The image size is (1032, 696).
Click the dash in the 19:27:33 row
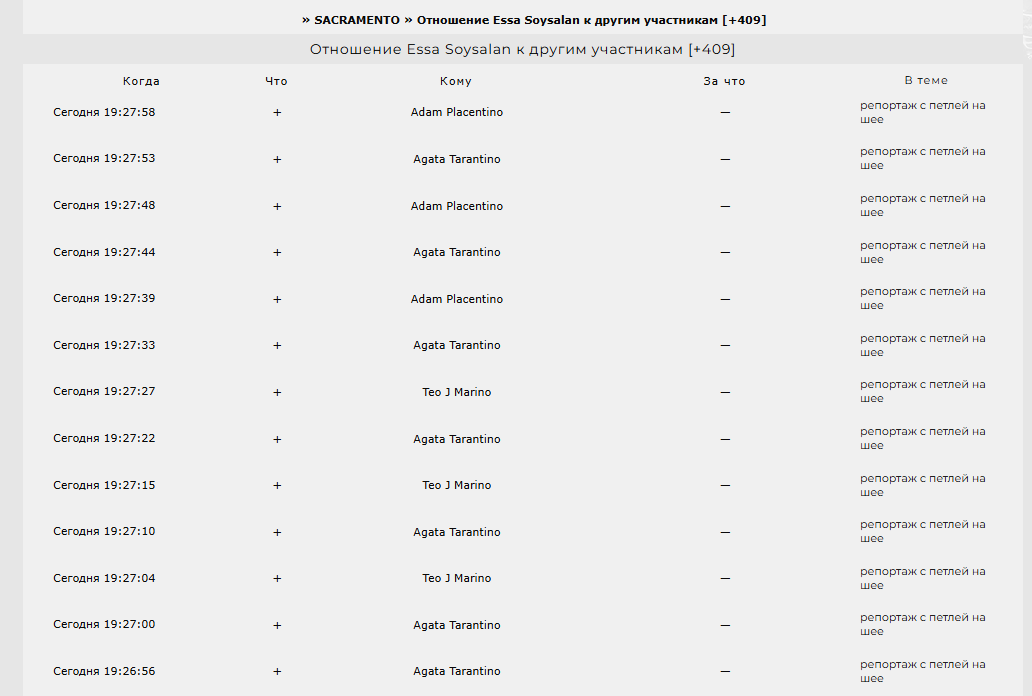point(725,345)
